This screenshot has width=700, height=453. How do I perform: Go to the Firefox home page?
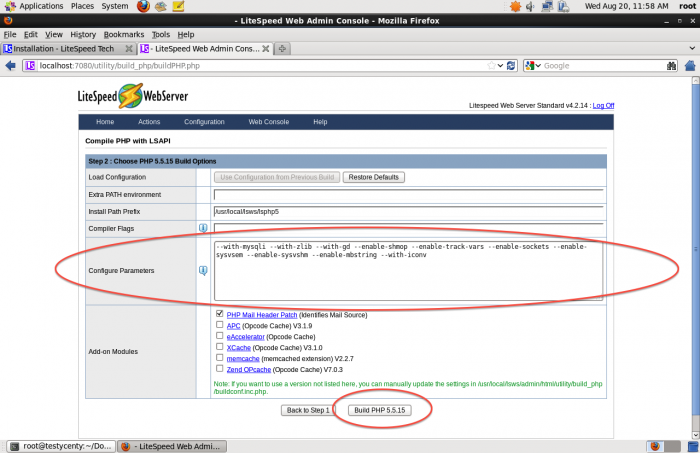click(x=690, y=66)
